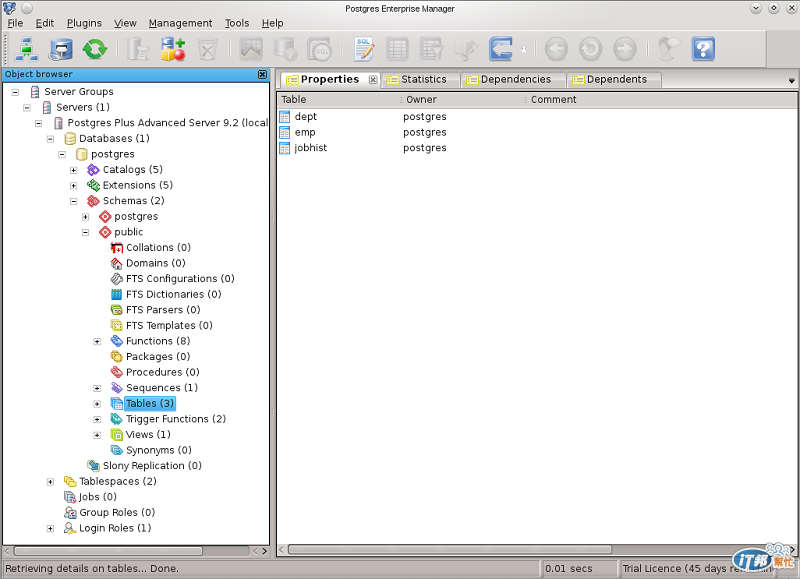
Task: Collapse the Schemas (2) node
Action: pos(73,202)
